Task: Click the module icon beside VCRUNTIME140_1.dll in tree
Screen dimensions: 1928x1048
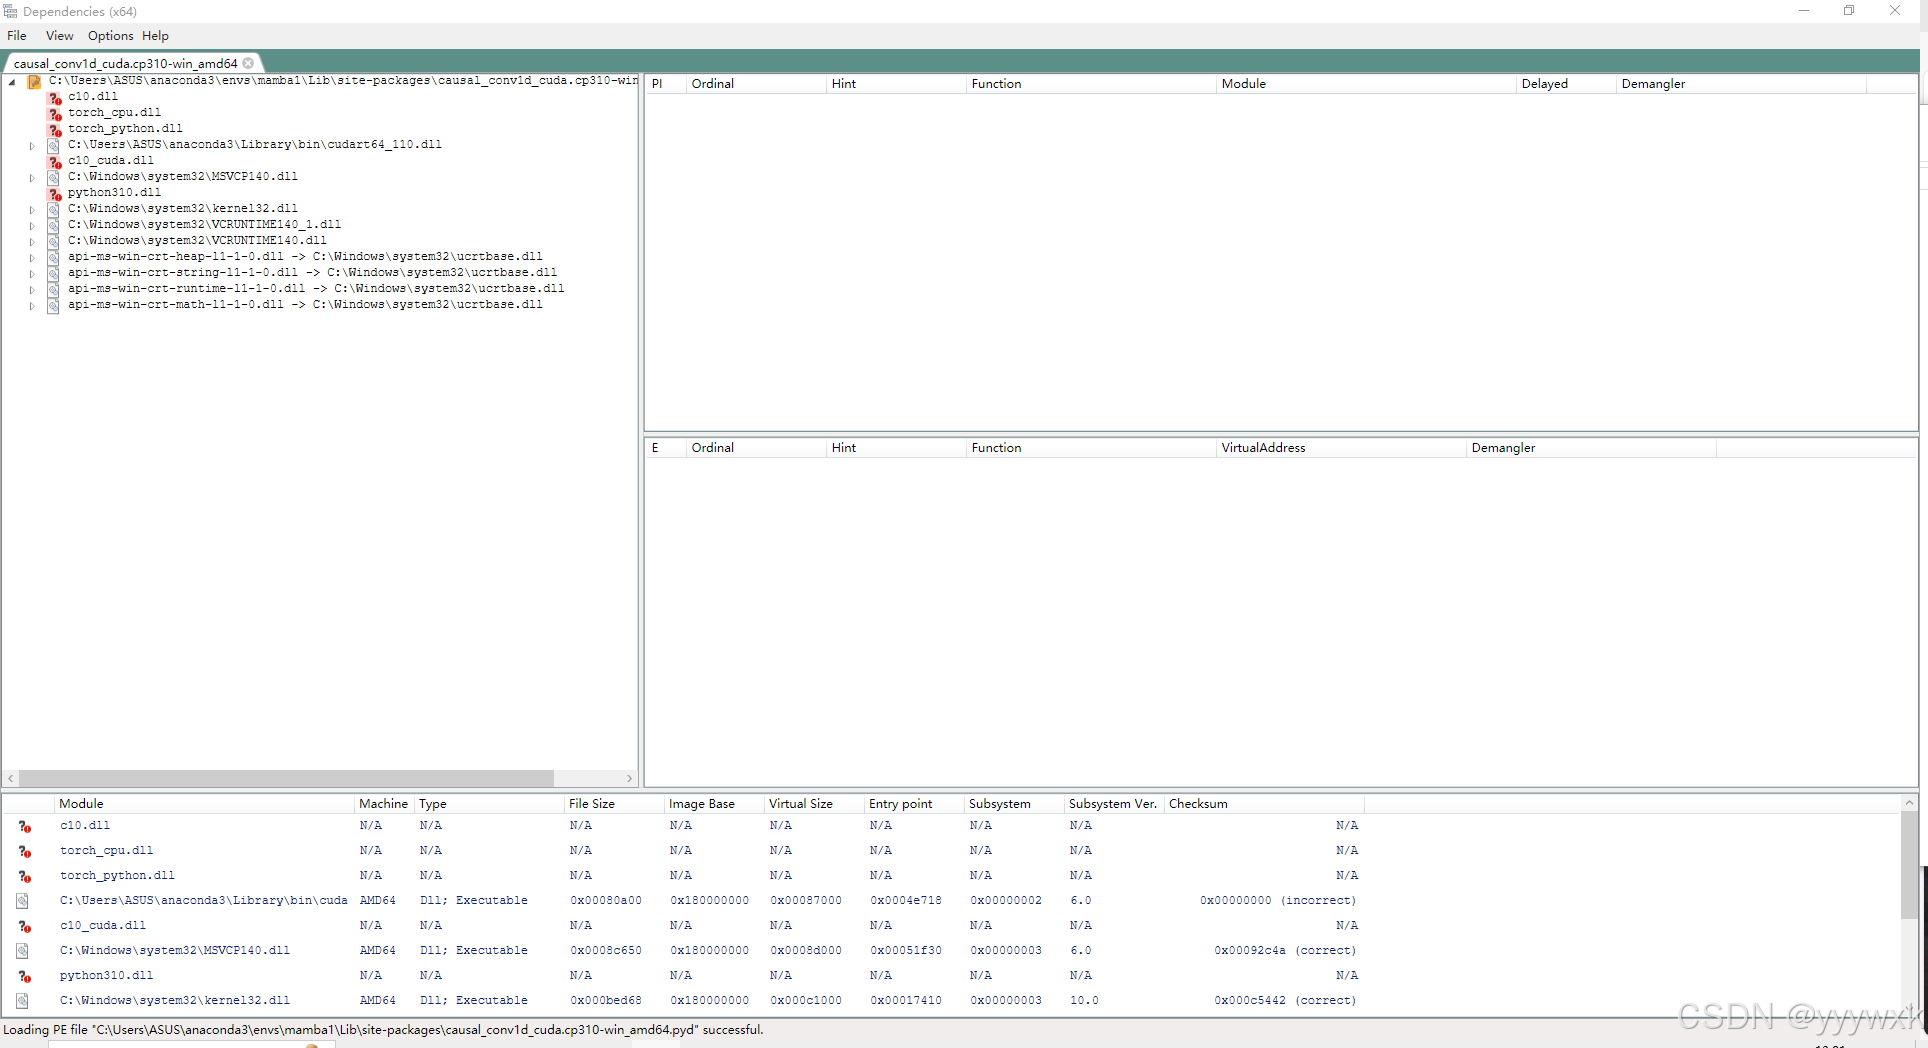Action: (x=54, y=226)
